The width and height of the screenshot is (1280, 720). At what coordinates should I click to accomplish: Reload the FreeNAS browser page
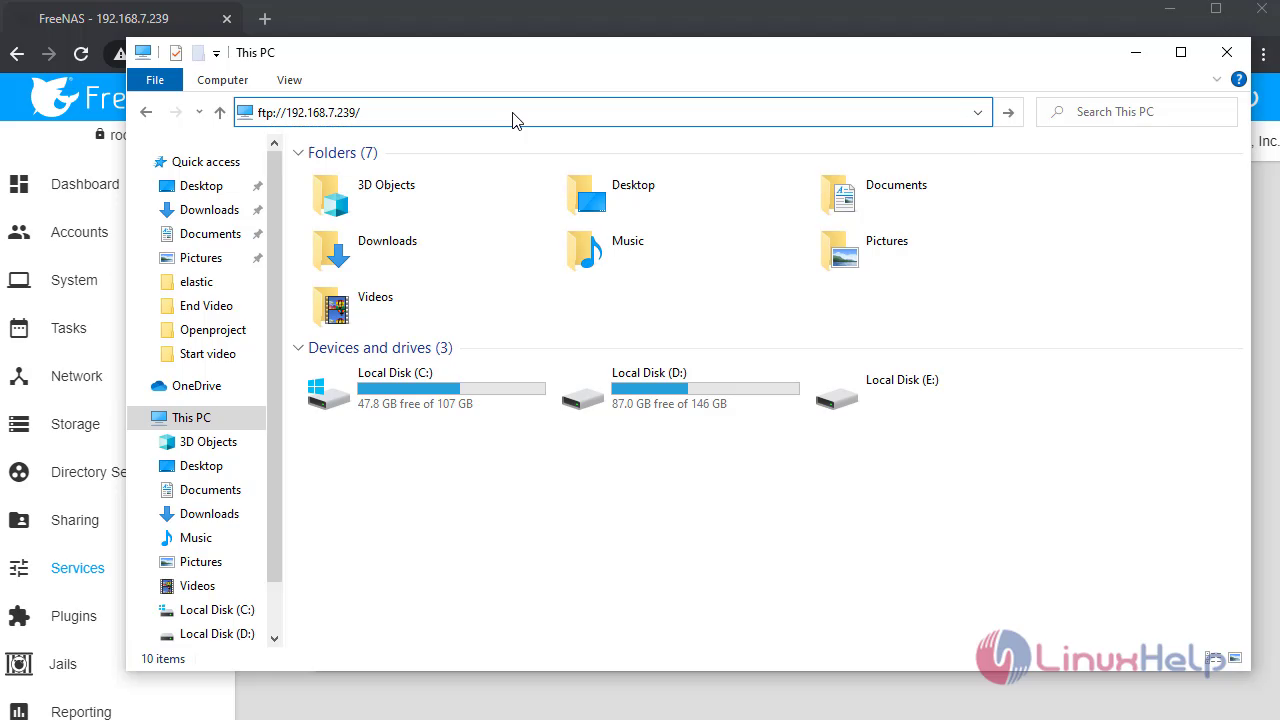81,54
